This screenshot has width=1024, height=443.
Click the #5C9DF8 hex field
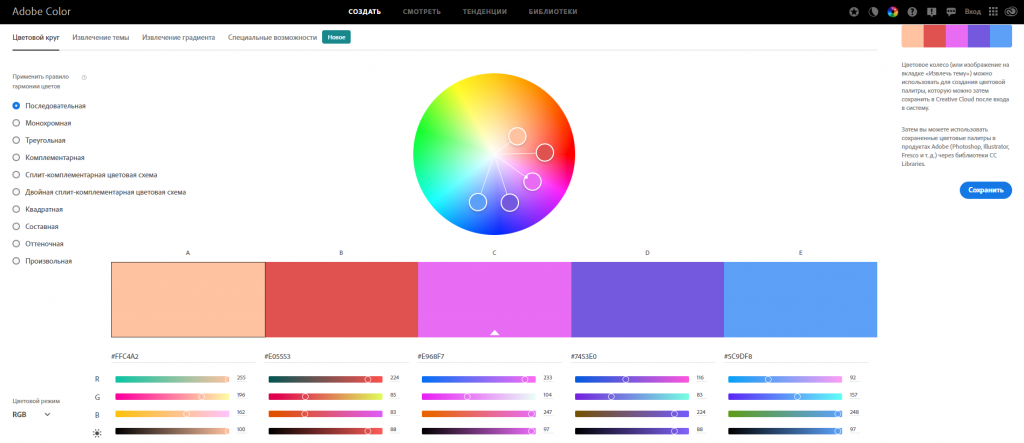[796, 357]
